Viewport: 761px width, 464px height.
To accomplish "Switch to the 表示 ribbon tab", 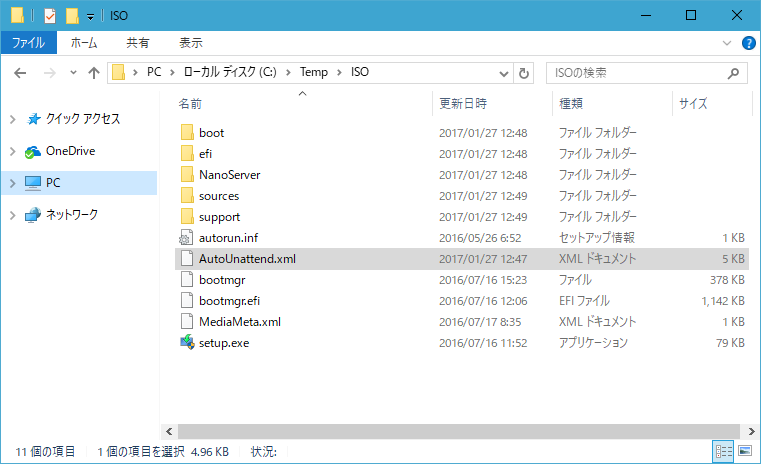I will [x=191, y=43].
